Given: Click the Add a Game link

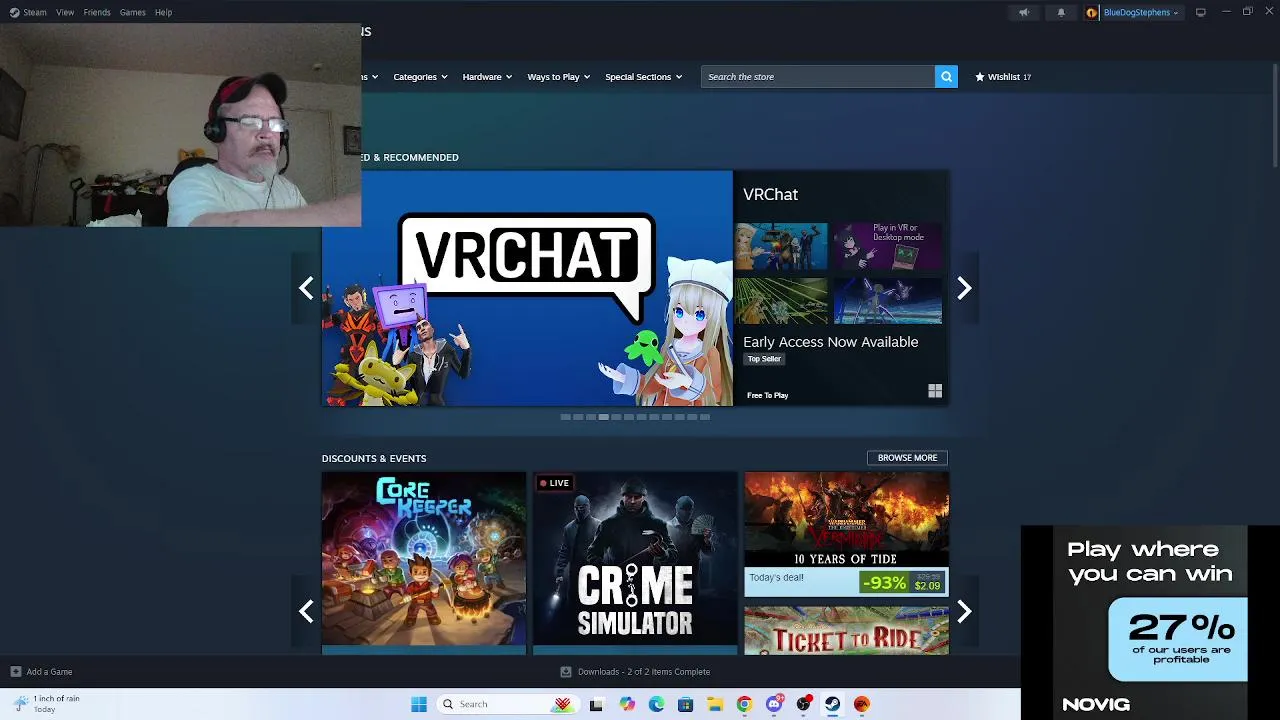Looking at the screenshot, I should pos(49,672).
